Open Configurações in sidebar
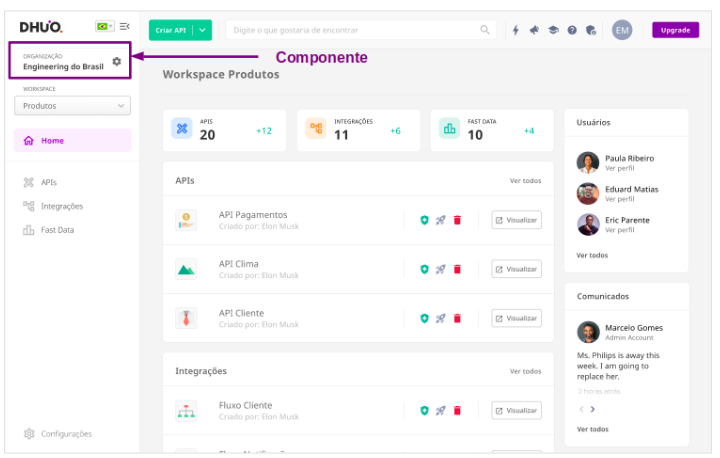This screenshot has height=458, width=720. [57, 434]
